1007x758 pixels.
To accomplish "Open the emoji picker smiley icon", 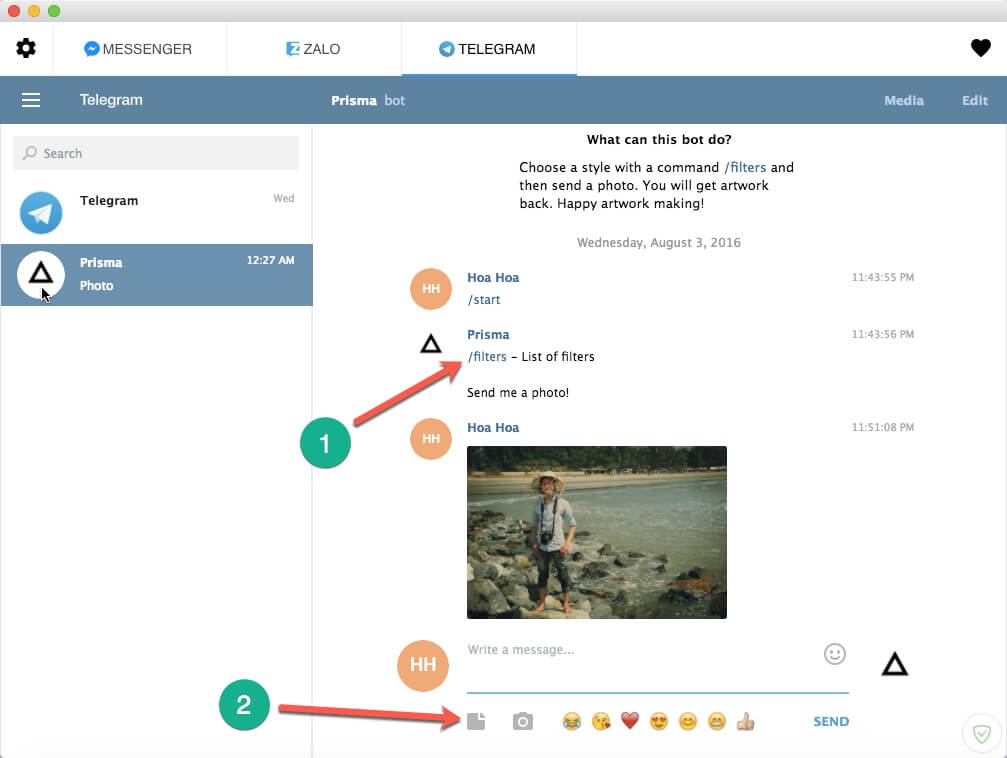I will (834, 654).
